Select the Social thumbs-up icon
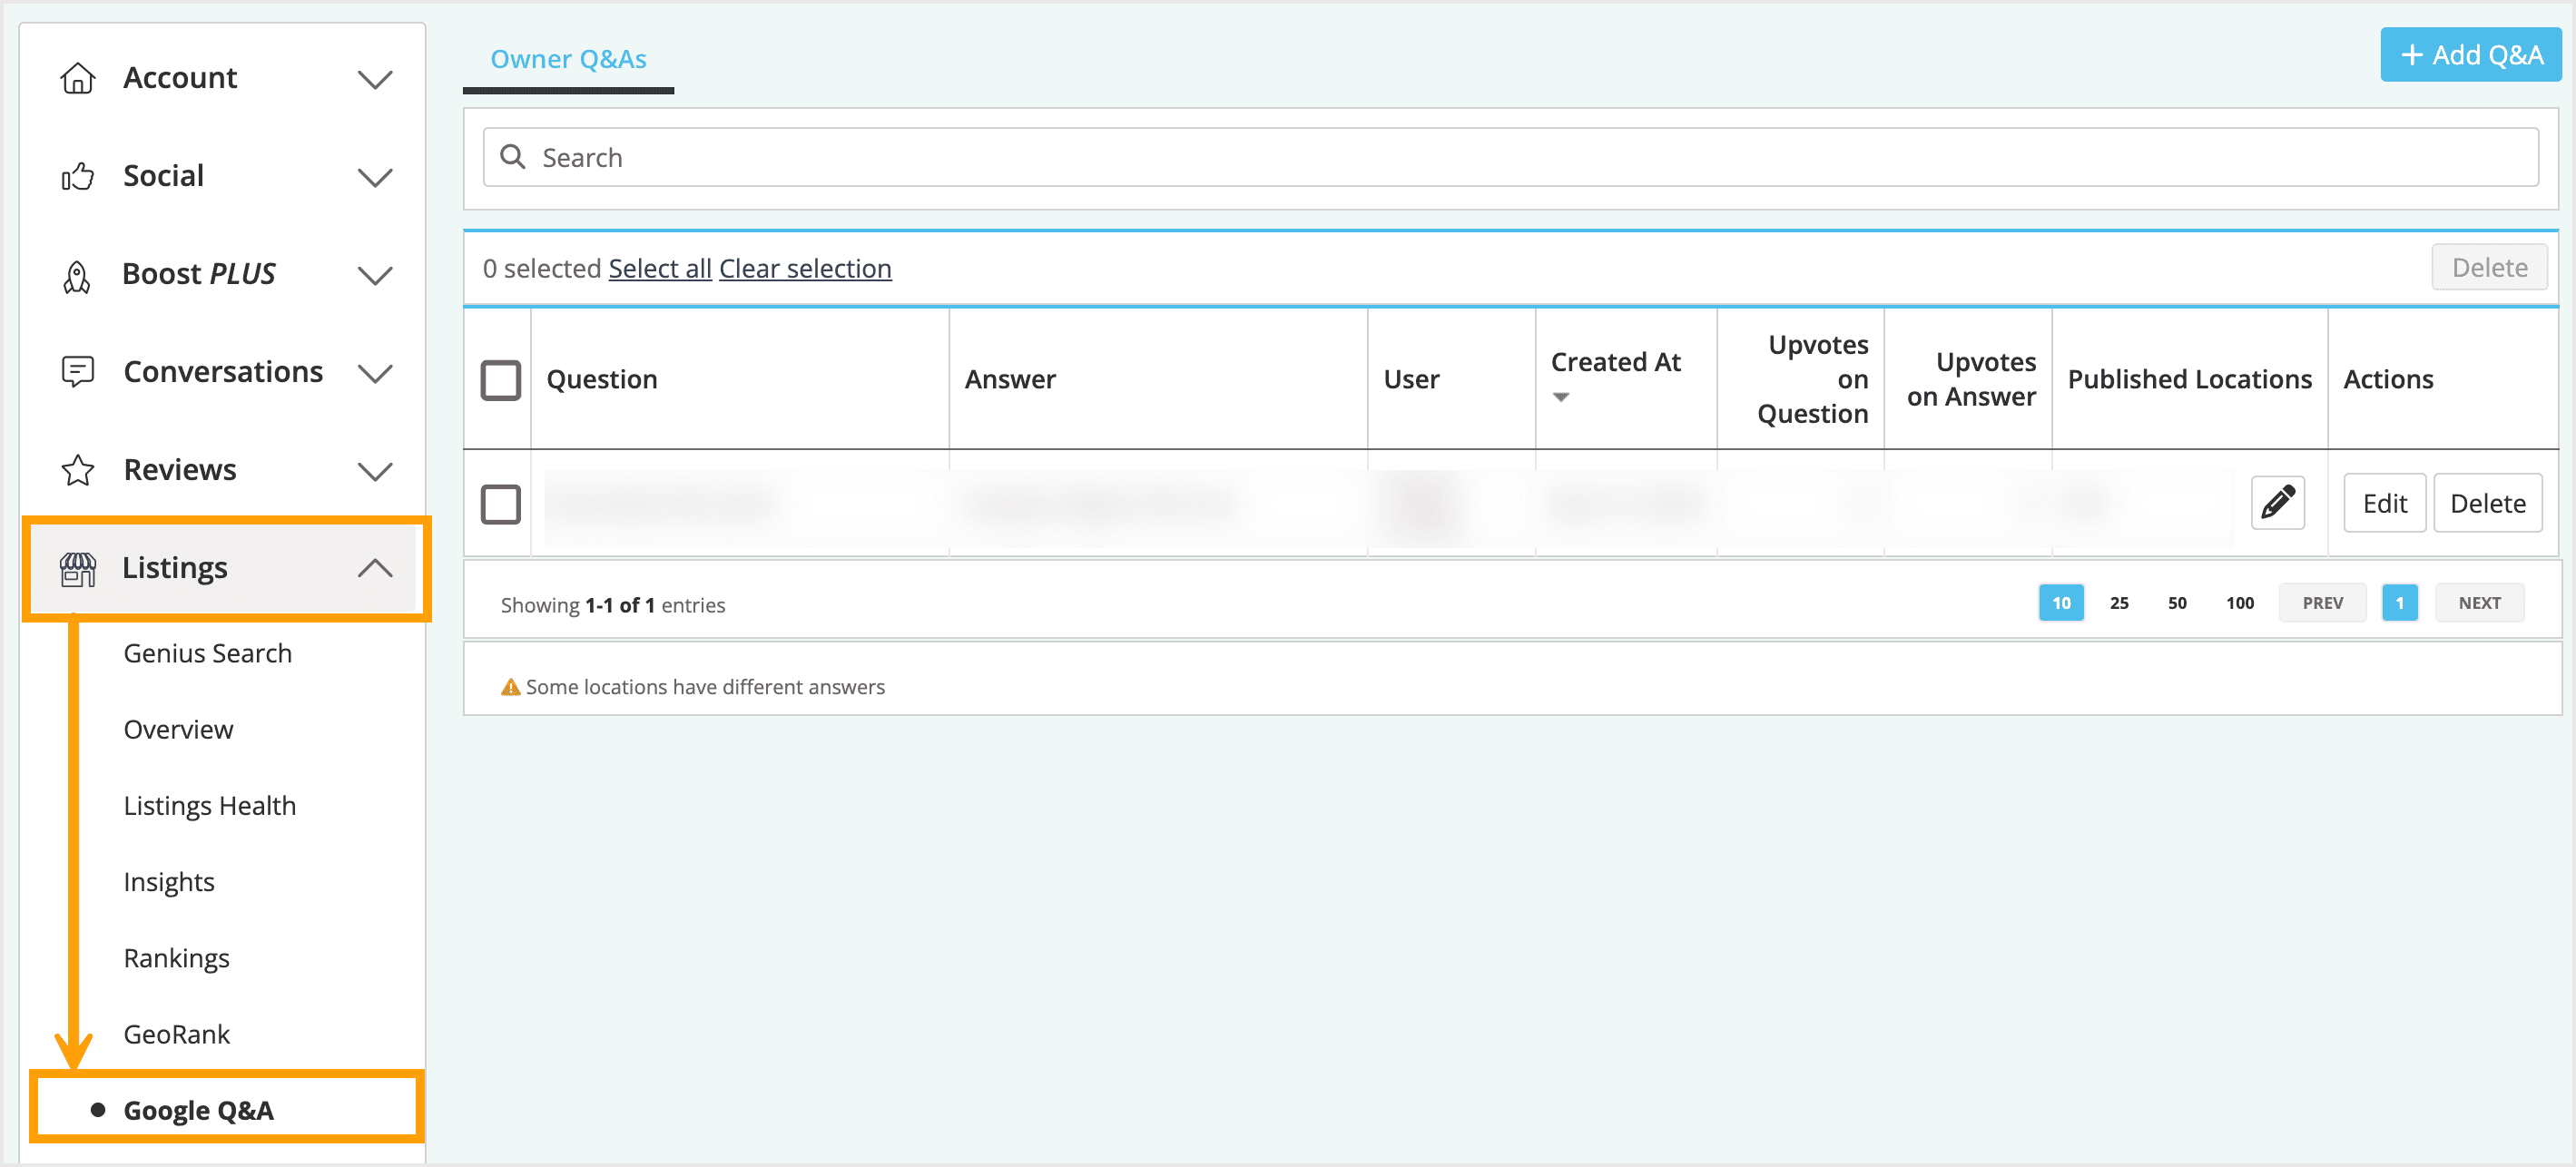This screenshot has height=1167, width=2576. coord(78,175)
